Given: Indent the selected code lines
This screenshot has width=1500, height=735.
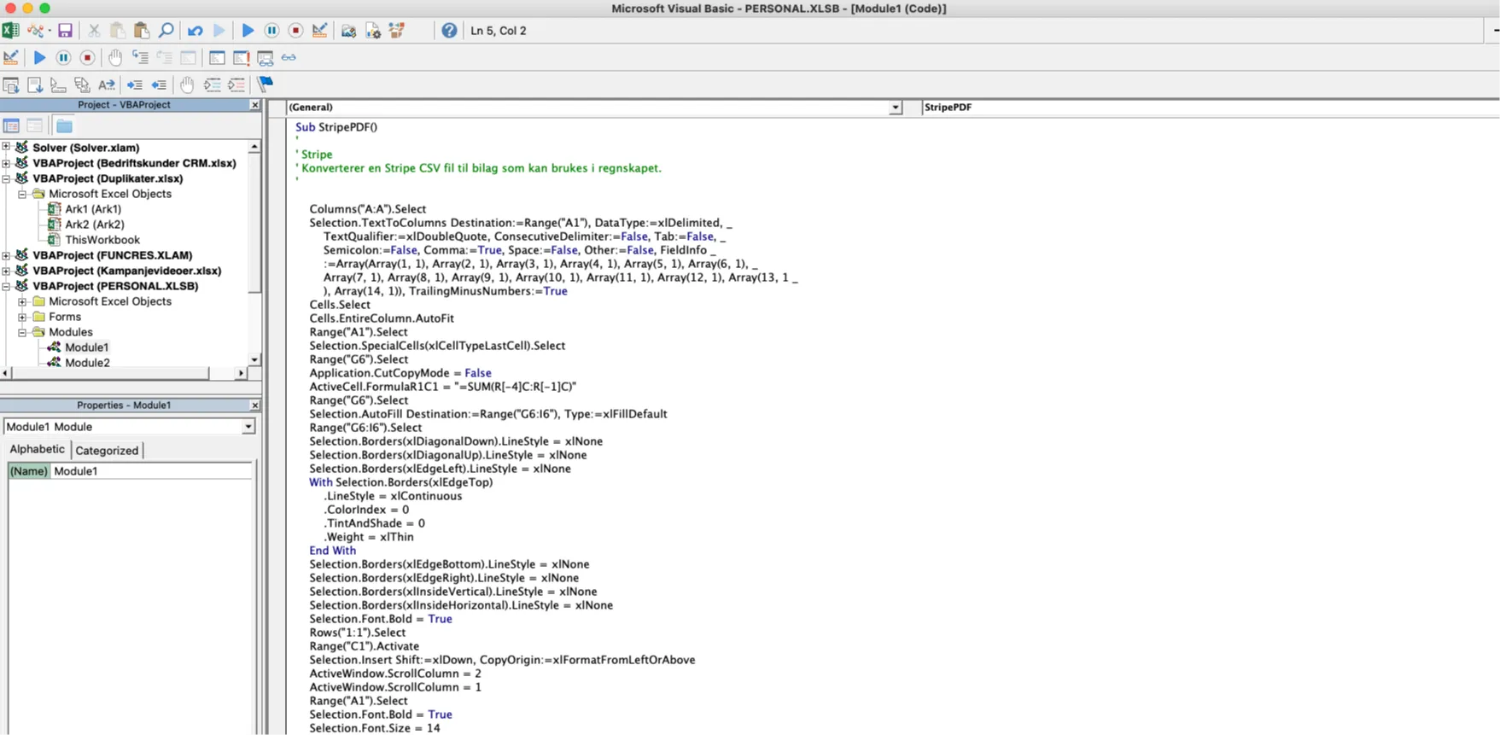Looking at the screenshot, I should pos(135,85).
